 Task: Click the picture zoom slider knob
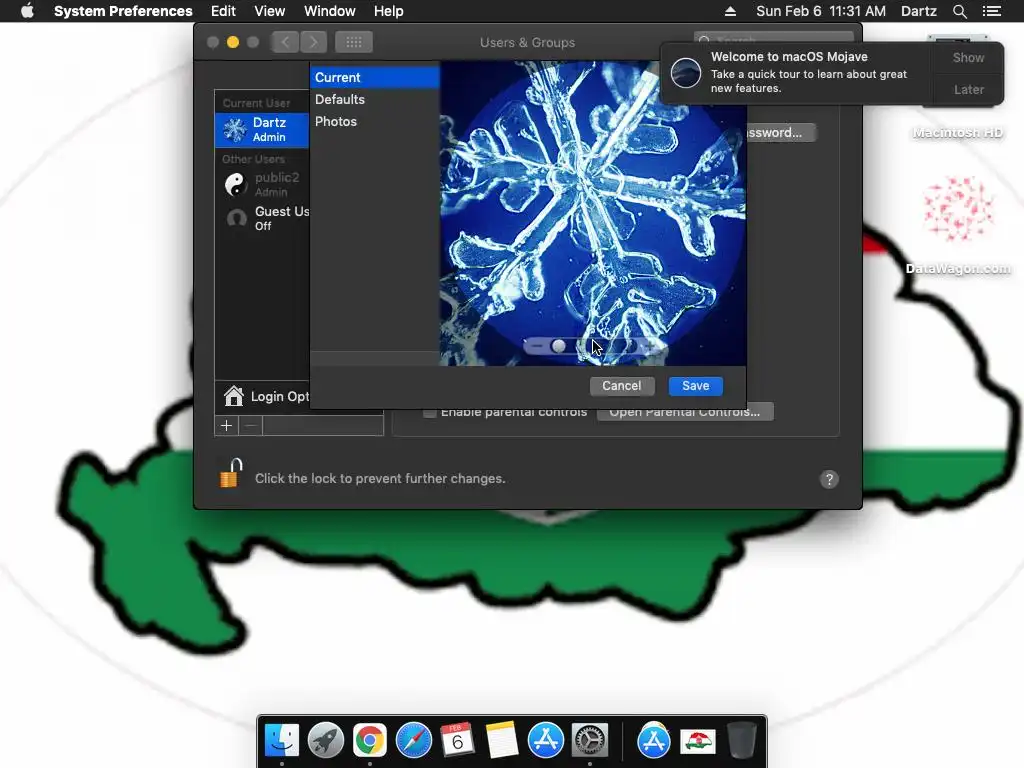[558, 346]
